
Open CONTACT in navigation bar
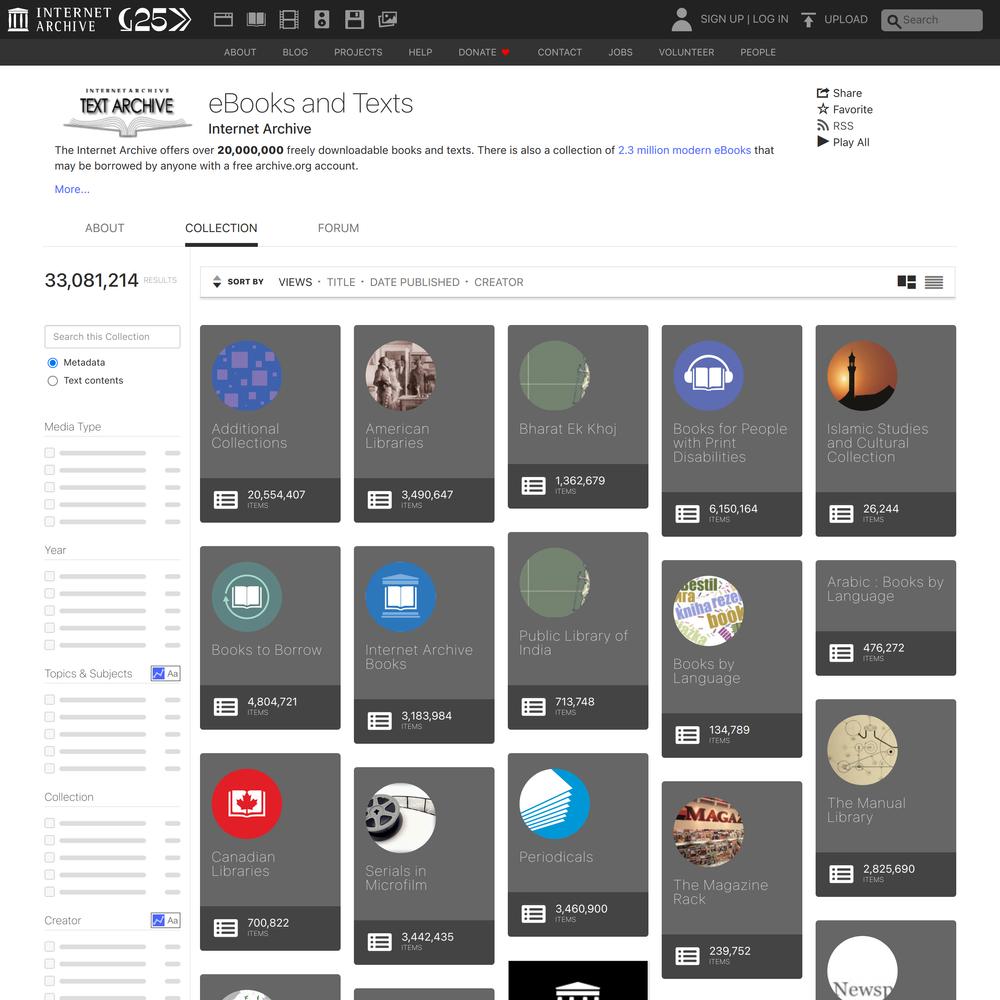coord(559,52)
